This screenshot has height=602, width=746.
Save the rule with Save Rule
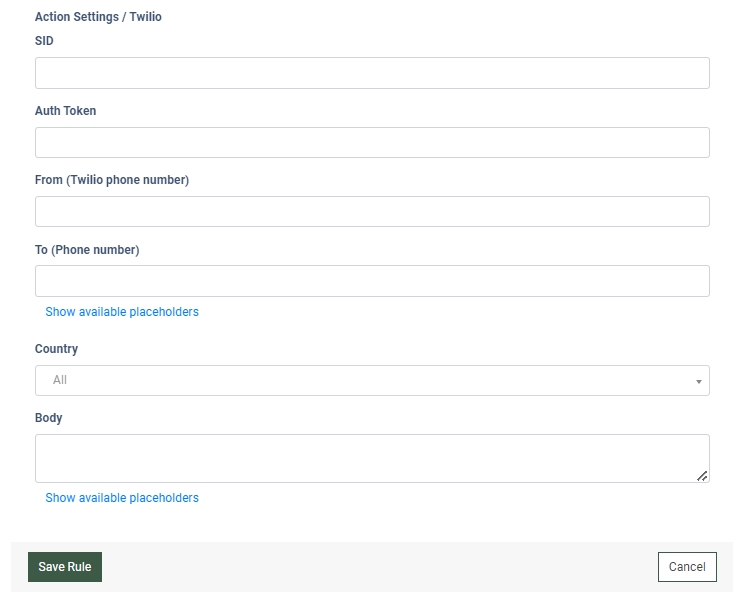[65, 567]
